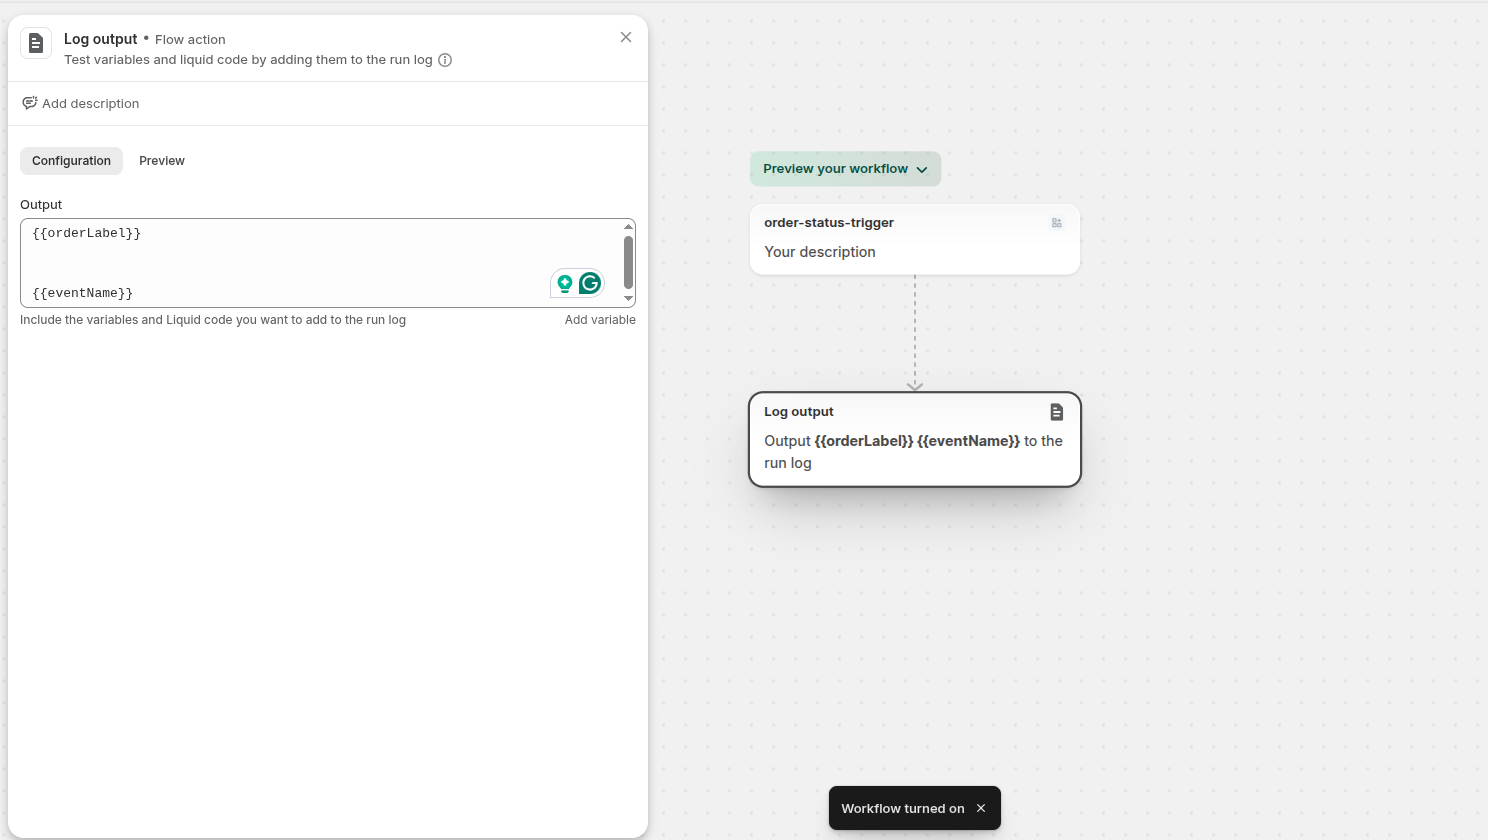Open the info icon beside run log text
The image size is (1488, 840).
pyautogui.click(x=445, y=60)
